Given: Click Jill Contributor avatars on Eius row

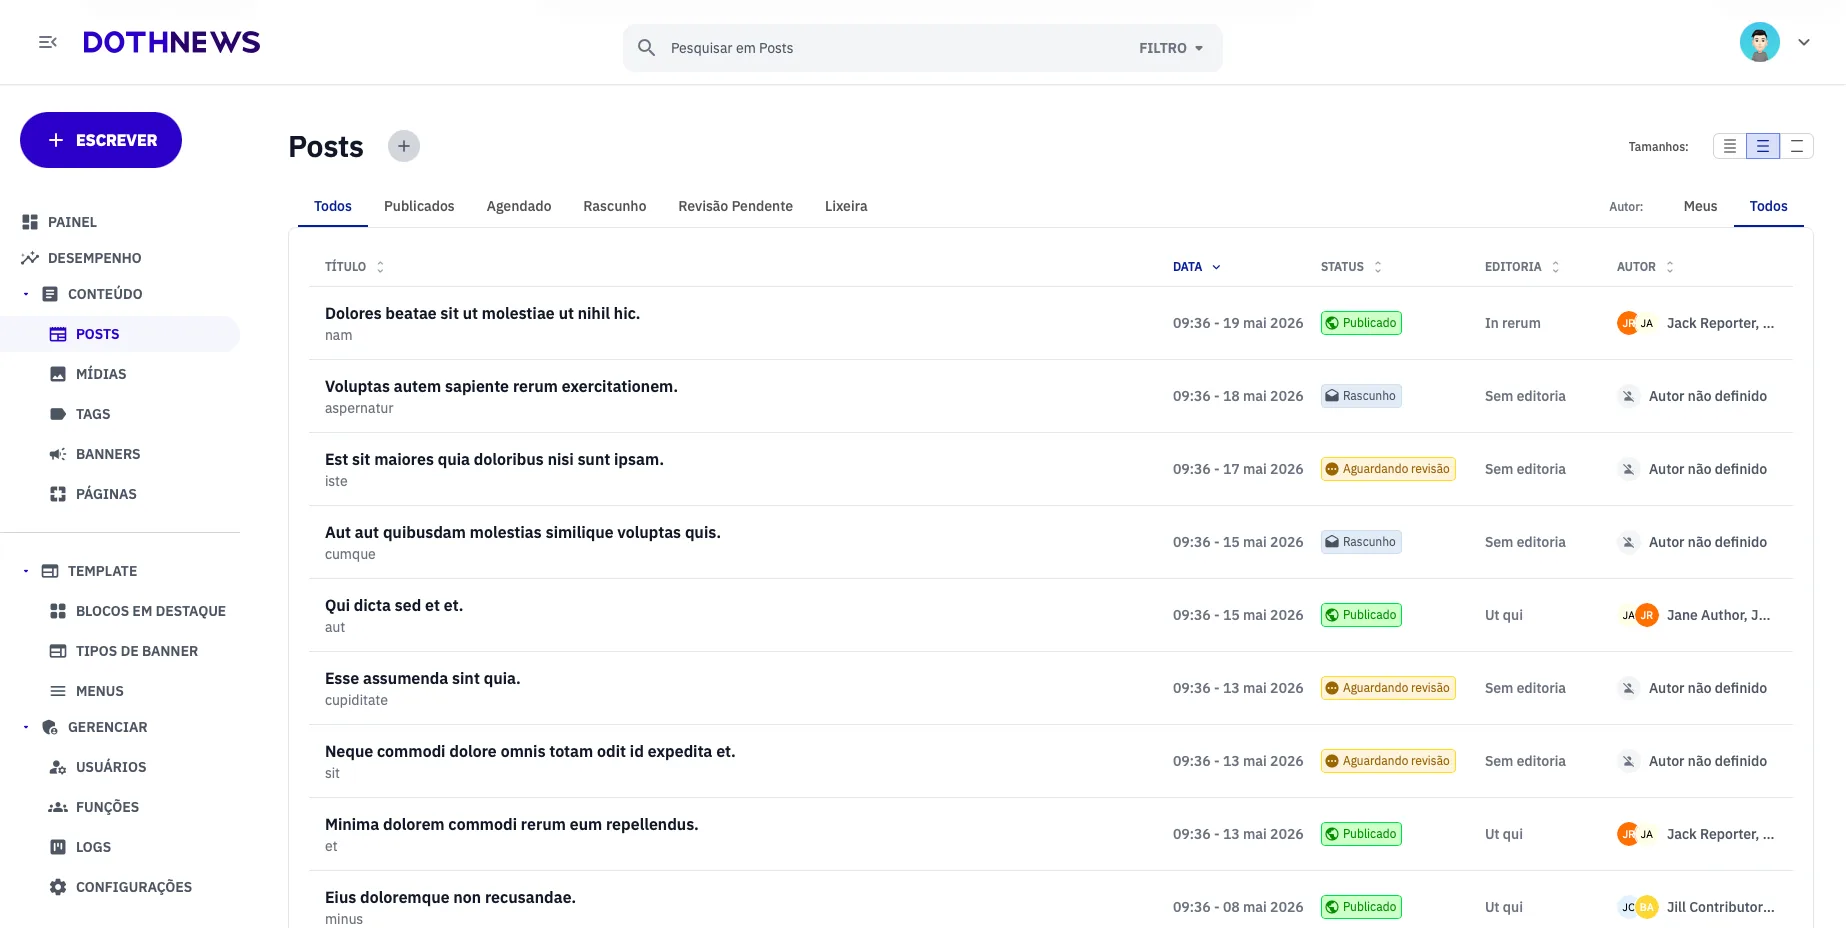Looking at the screenshot, I should point(1637,907).
